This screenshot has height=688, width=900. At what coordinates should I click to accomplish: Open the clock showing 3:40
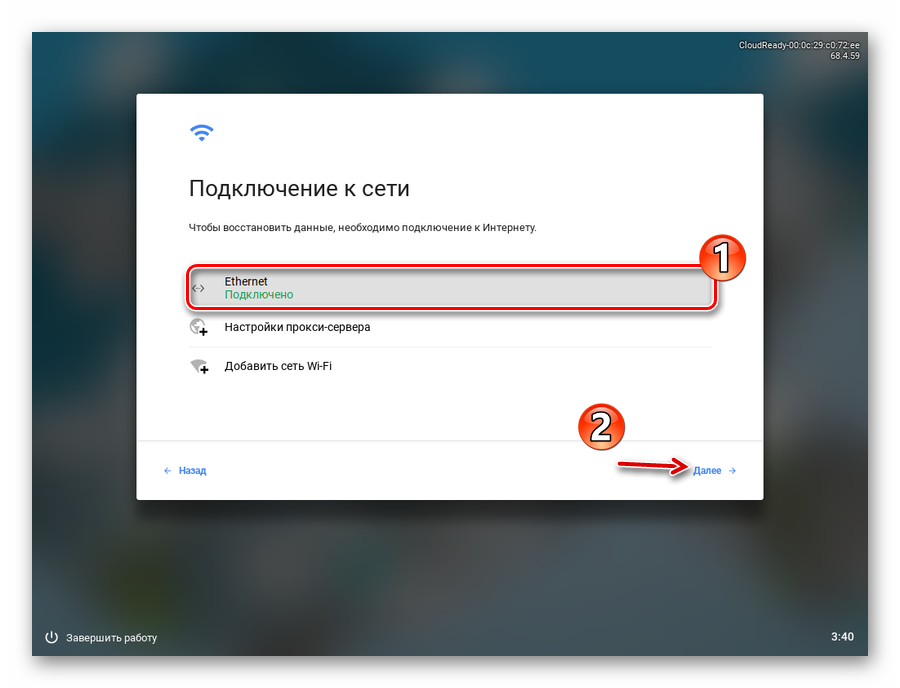click(842, 636)
